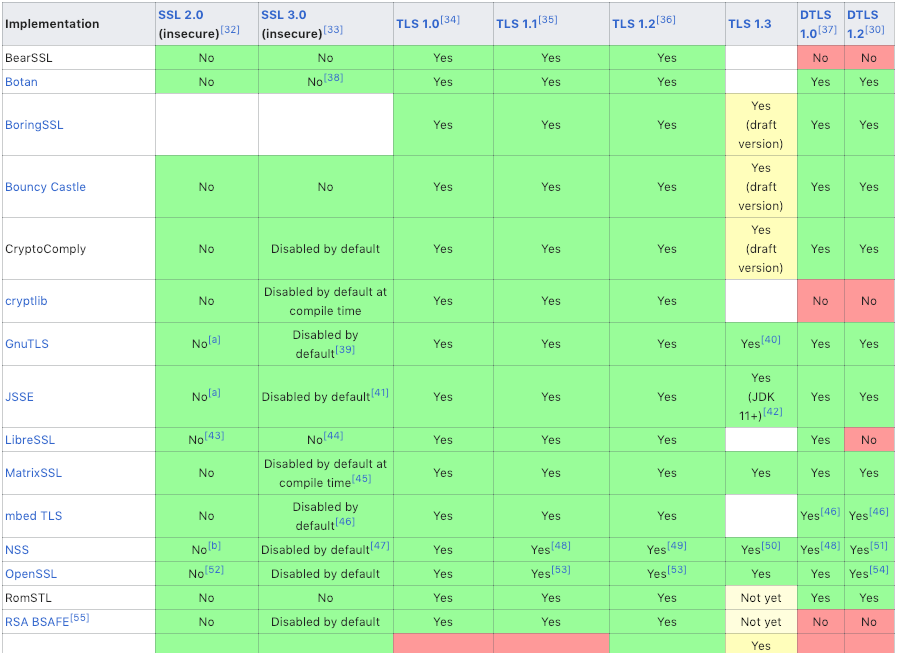
Task: Open the SSL 3.0 header link
Action: (283, 15)
